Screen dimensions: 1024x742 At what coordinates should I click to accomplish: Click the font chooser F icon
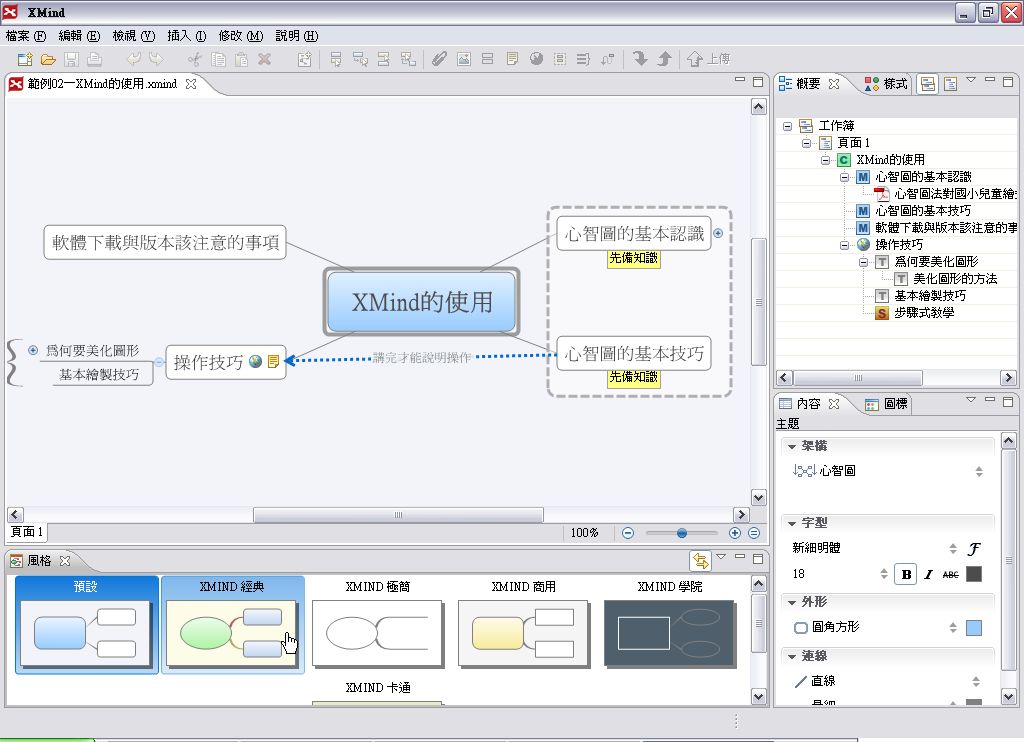click(974, 549)
